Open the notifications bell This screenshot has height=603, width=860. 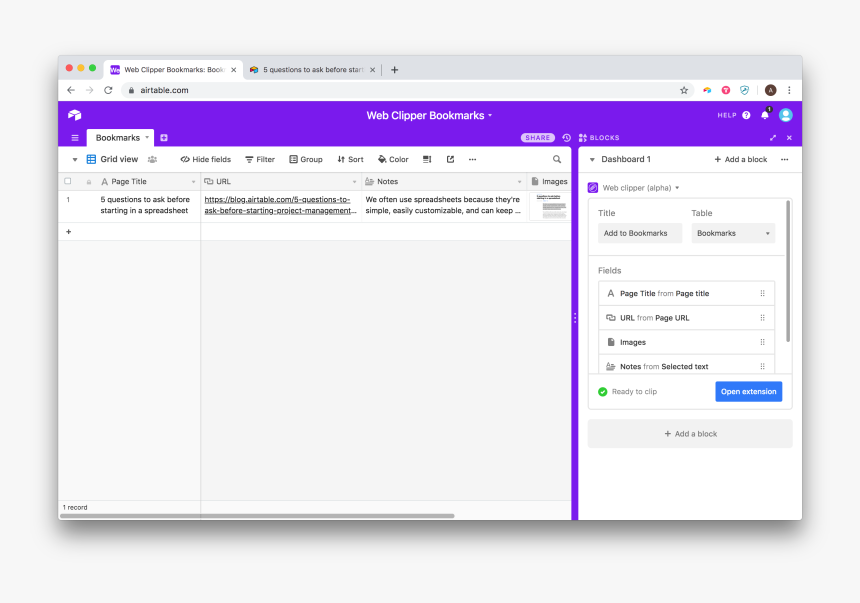click(765, 115)
